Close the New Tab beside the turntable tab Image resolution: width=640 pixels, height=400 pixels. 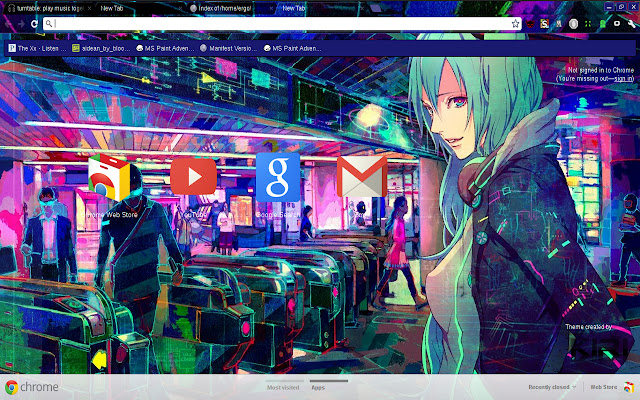tap(180, 8)
